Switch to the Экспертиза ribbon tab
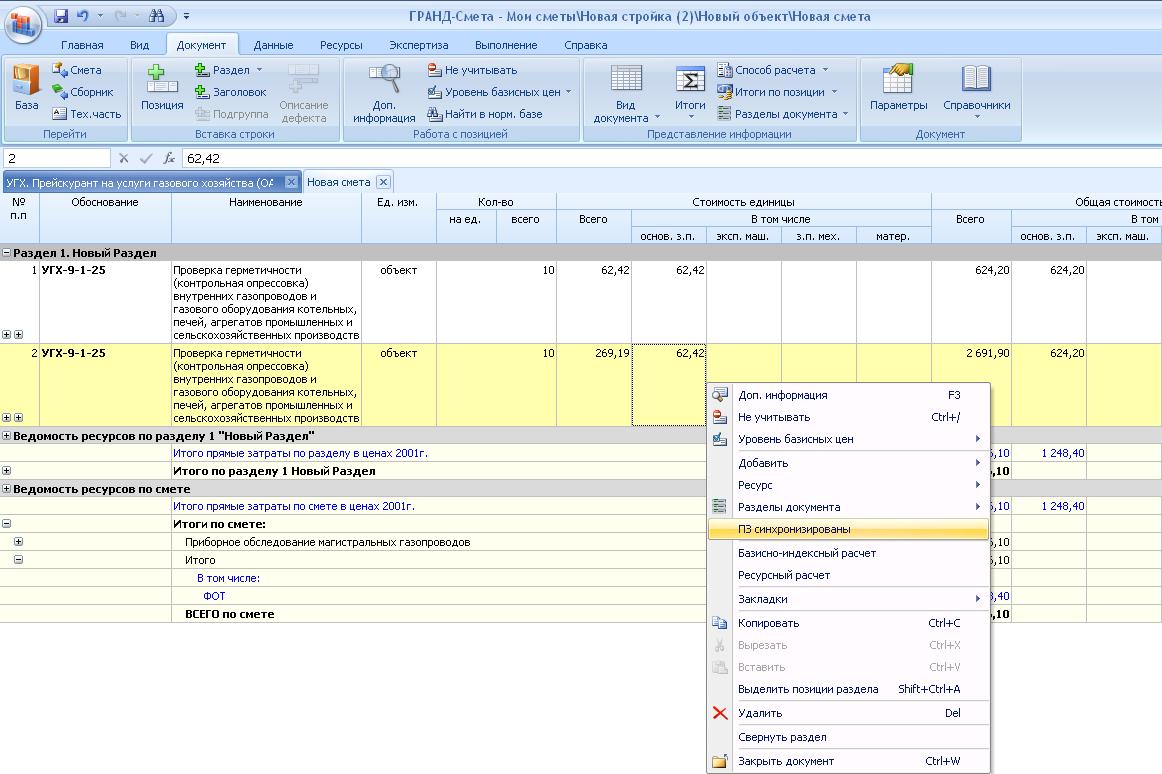The height and width of the screenshot is (774, 1162). [418, 45]
